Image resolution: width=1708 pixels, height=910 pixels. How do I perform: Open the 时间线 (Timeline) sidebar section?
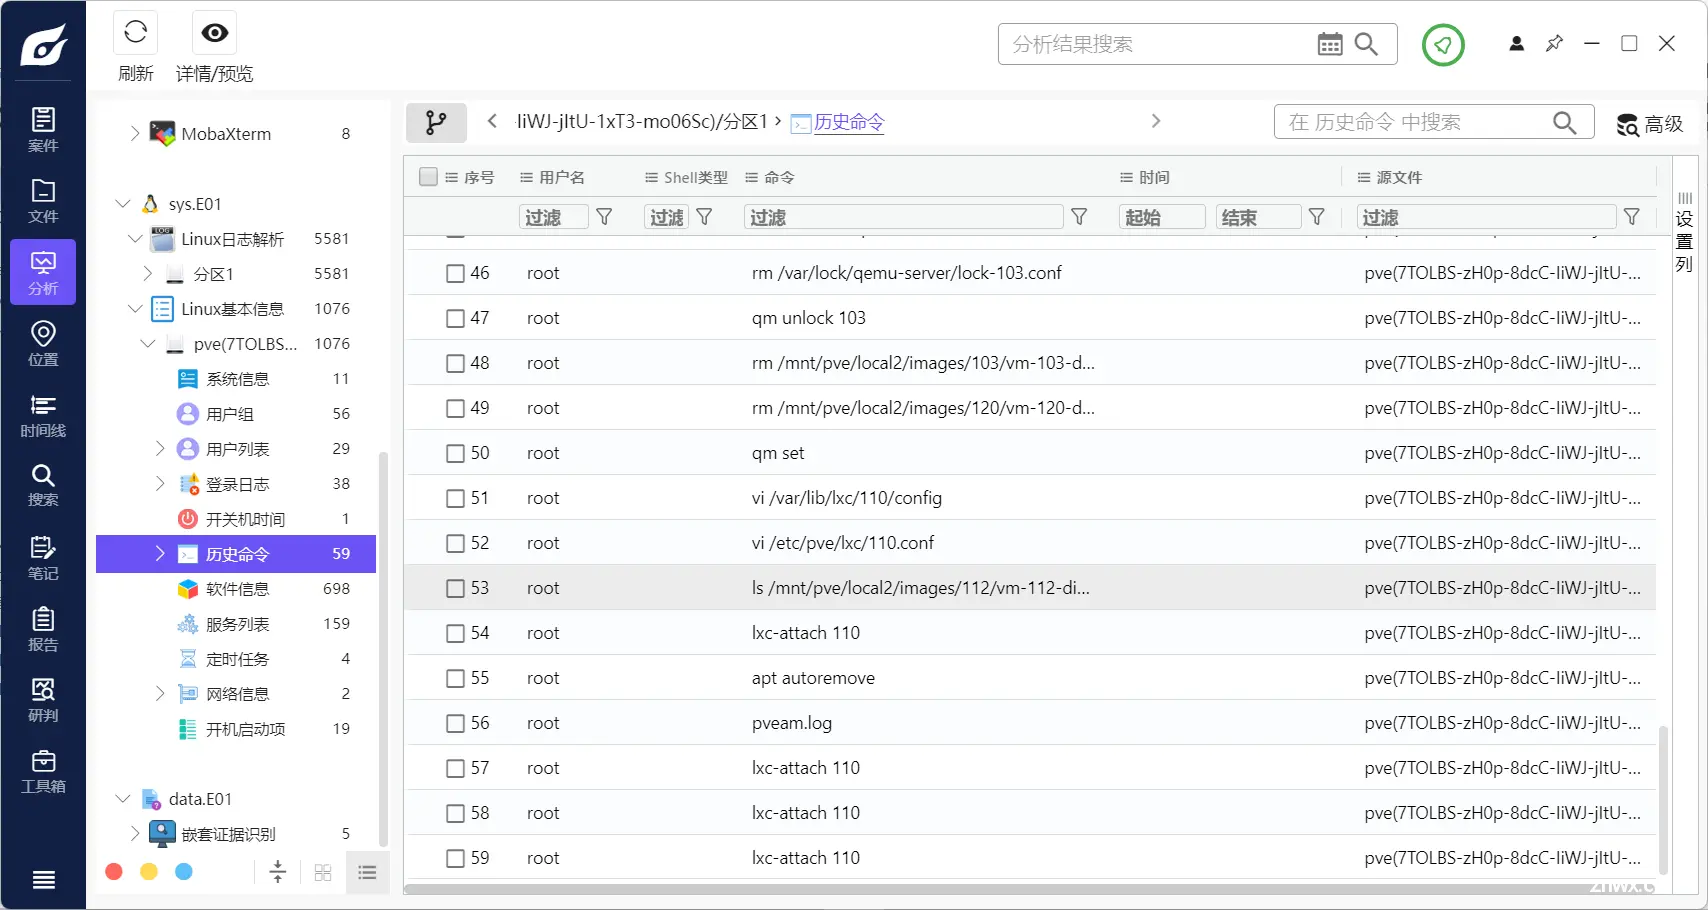(43, 414)
